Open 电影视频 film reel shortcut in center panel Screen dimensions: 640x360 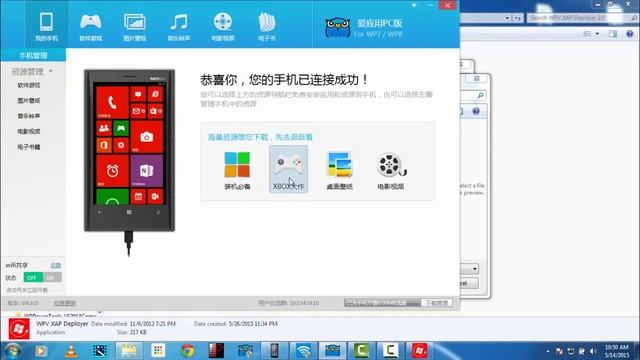(391, 170)
